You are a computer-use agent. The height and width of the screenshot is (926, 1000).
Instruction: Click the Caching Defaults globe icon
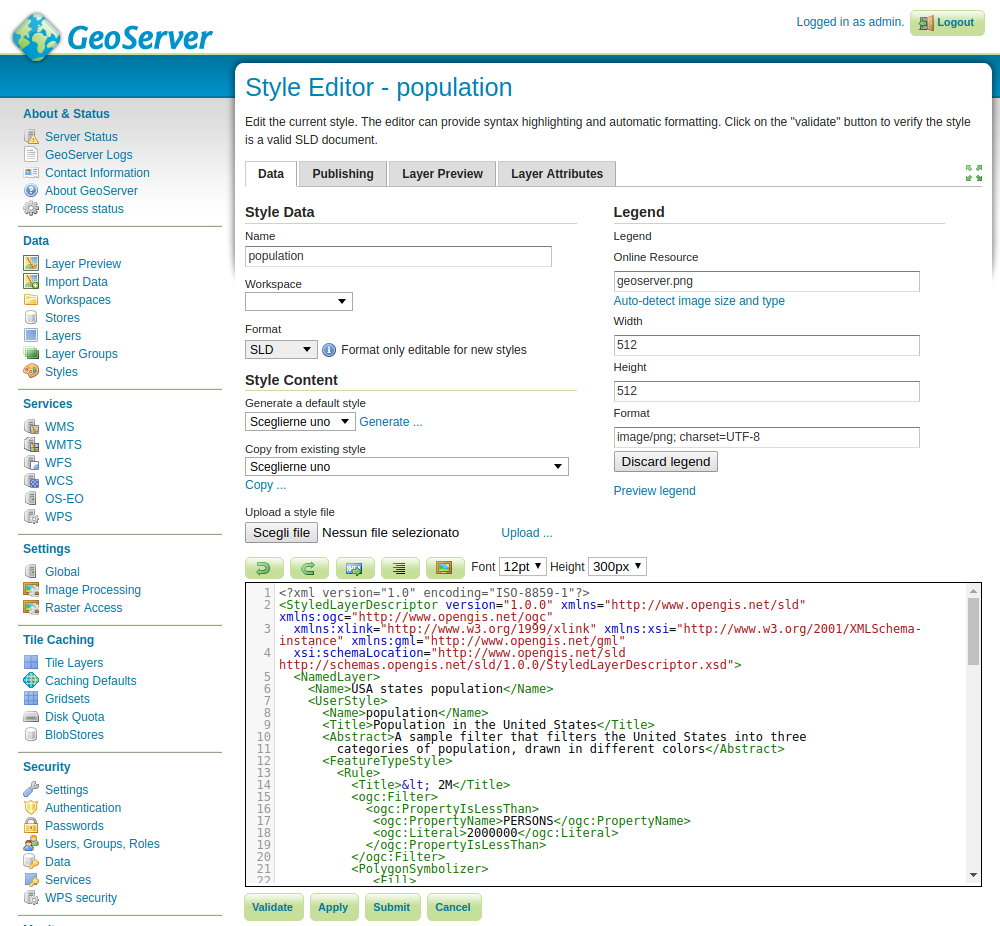[31, 680]
